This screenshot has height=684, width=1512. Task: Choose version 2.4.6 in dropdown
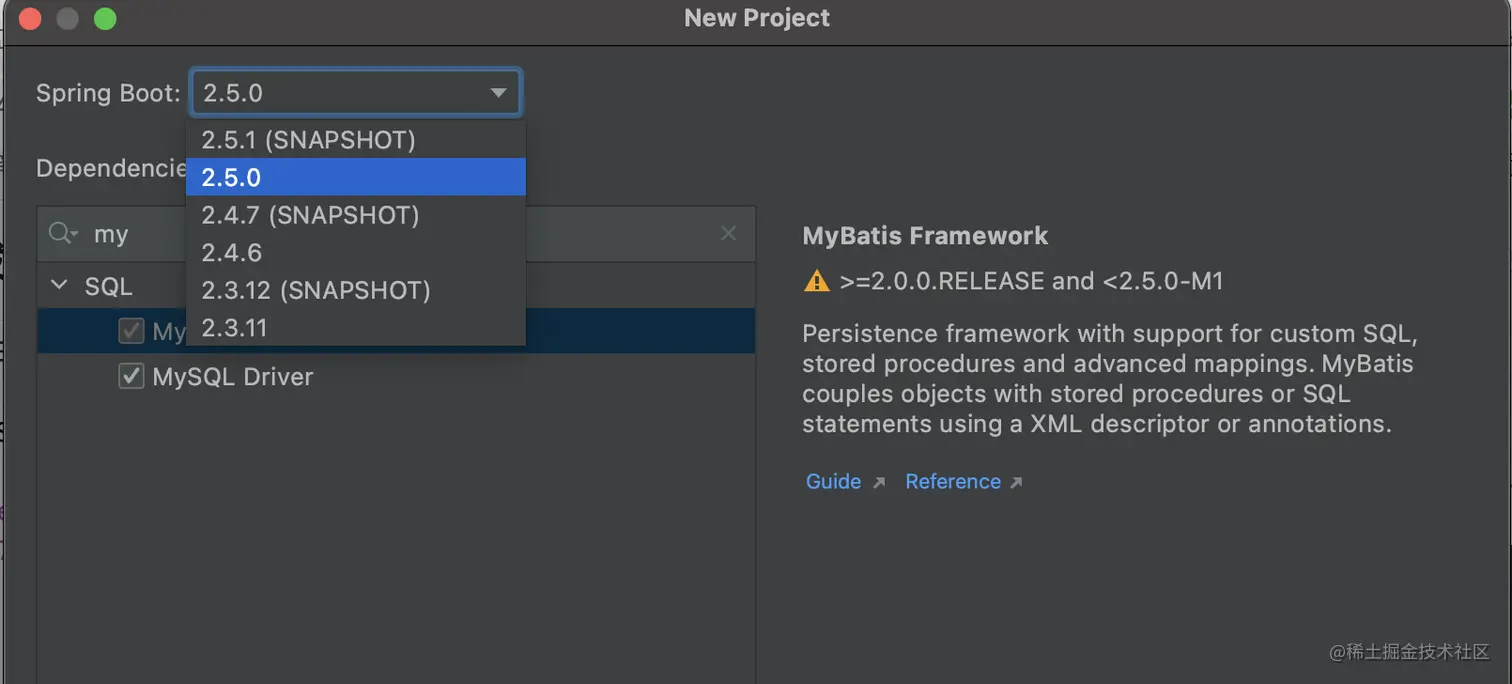pos(232,252)
